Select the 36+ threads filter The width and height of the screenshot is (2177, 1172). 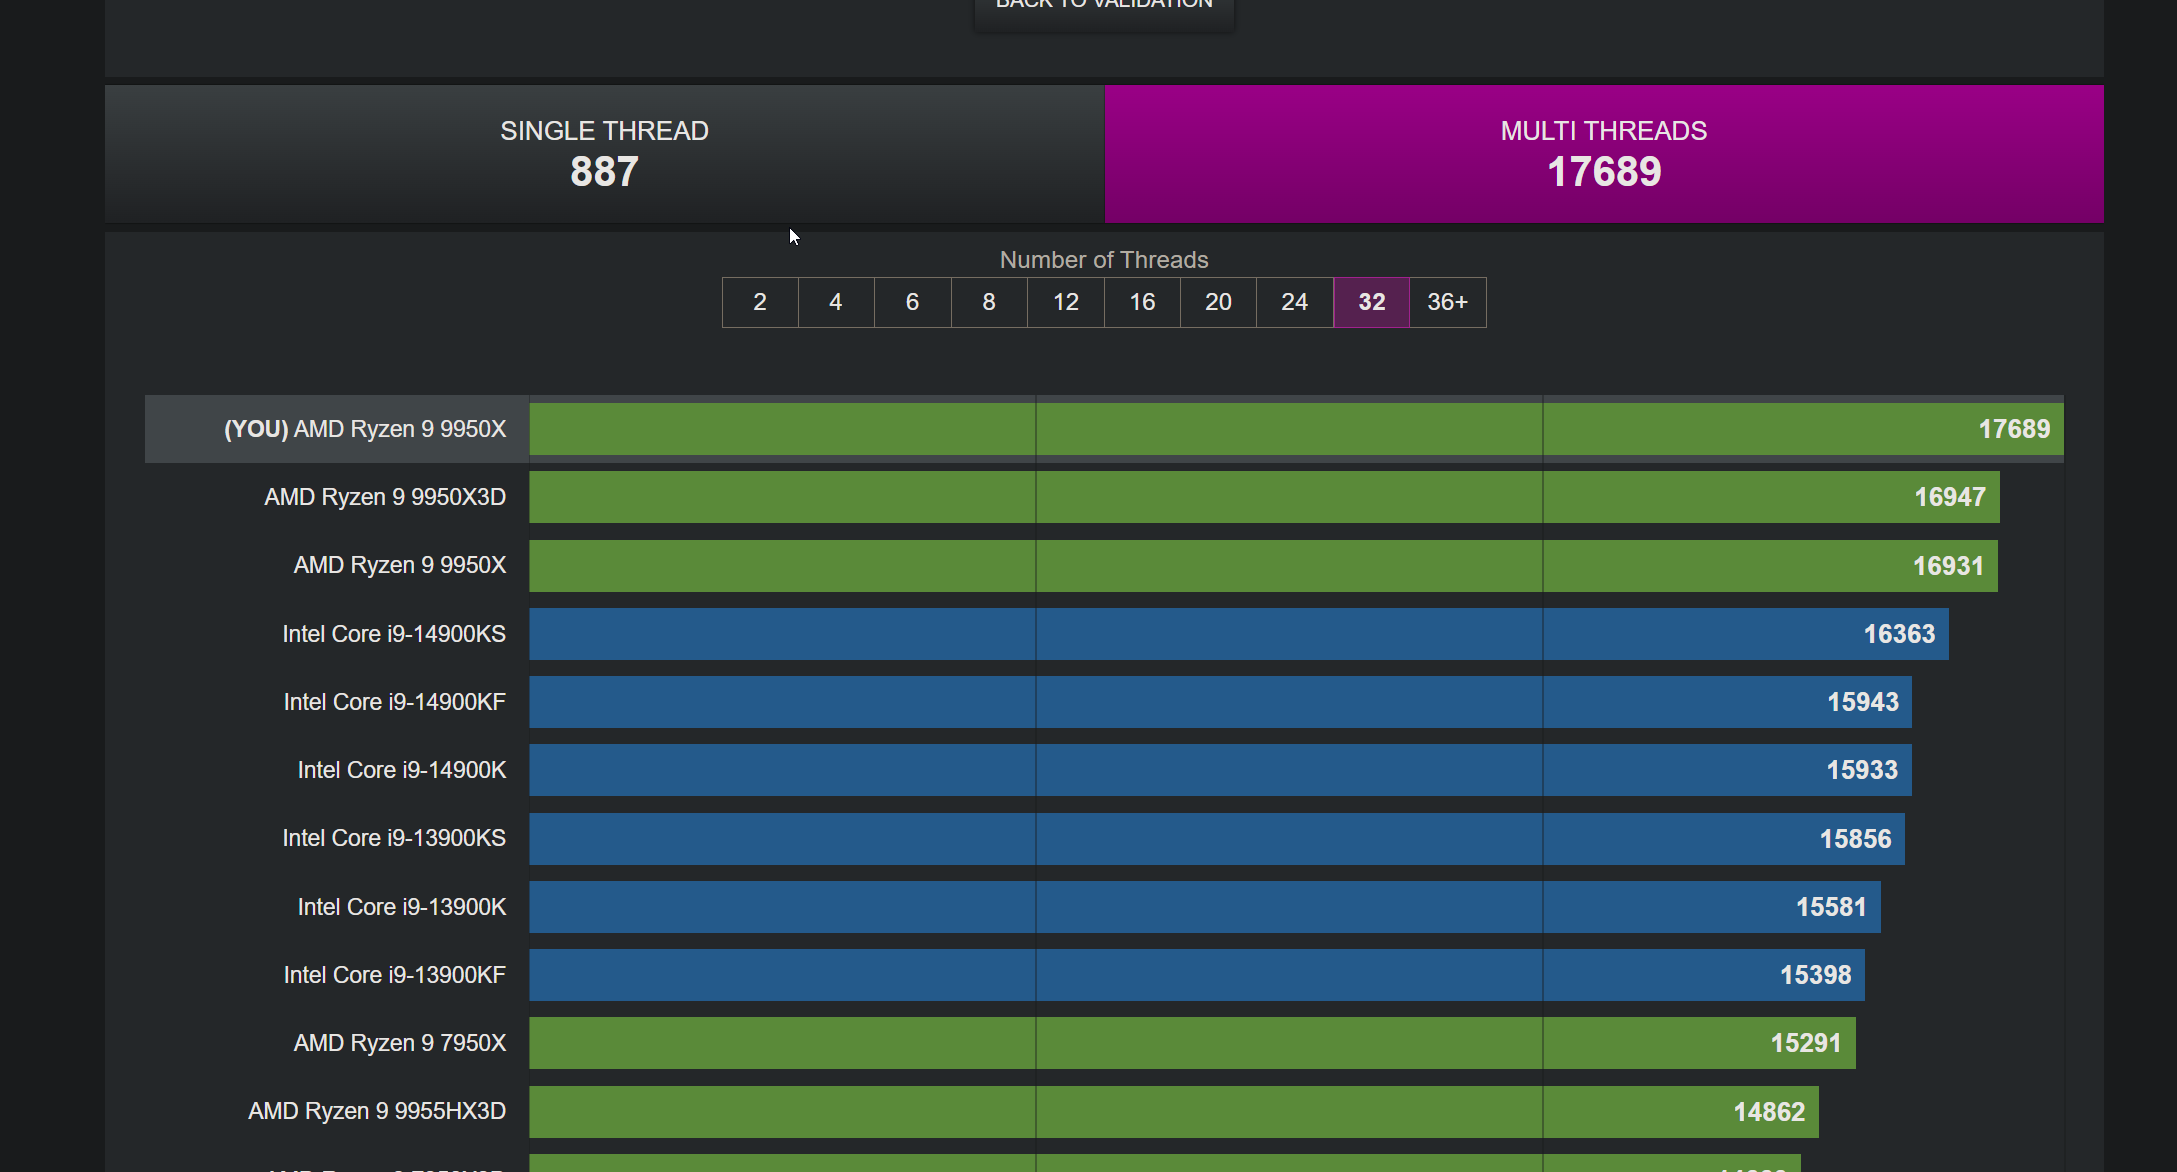coord(1447,302)
